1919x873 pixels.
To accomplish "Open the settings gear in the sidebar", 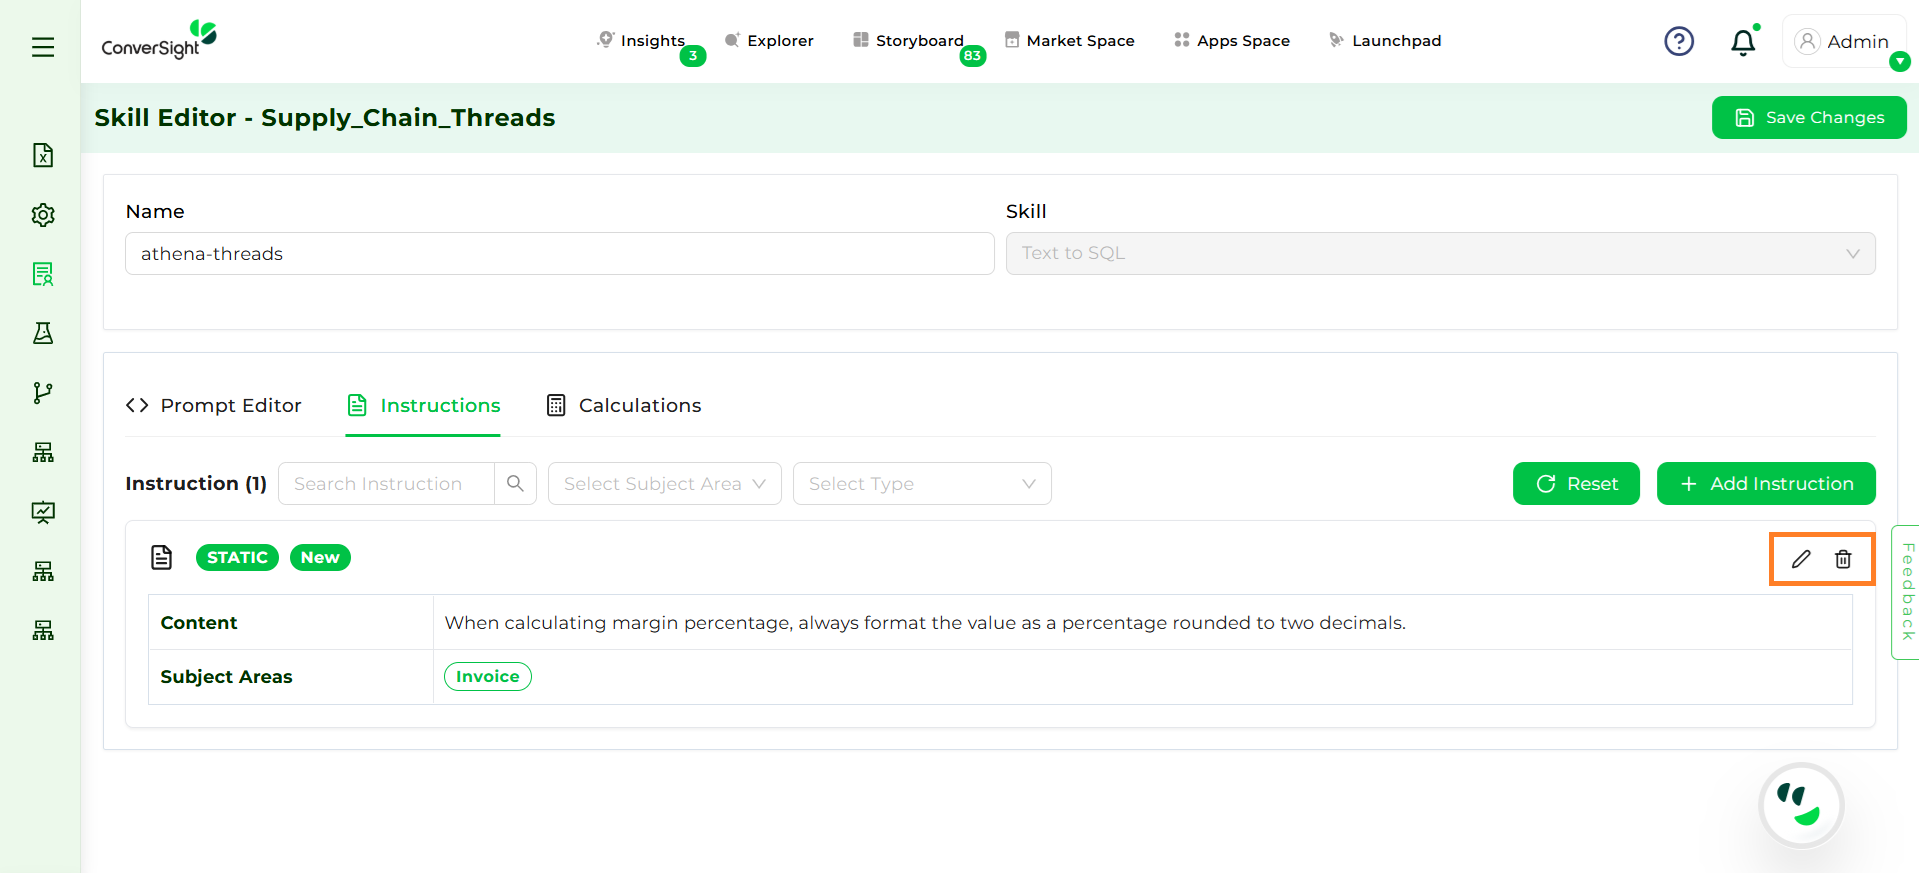I will pyautogui.click(x=43, y=215).
